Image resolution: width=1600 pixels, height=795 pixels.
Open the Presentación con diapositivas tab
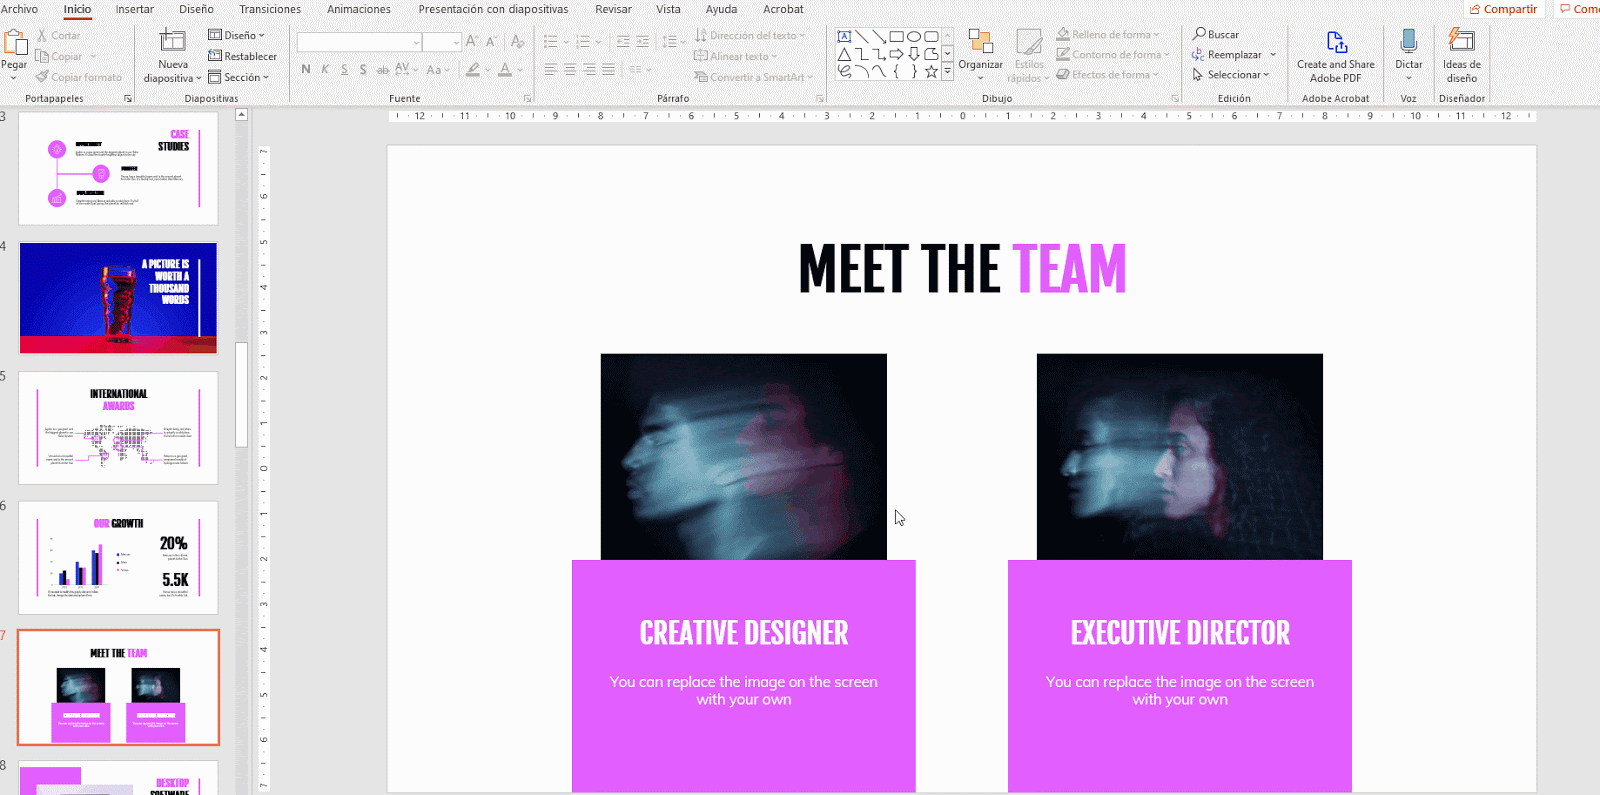coord(493,9)
